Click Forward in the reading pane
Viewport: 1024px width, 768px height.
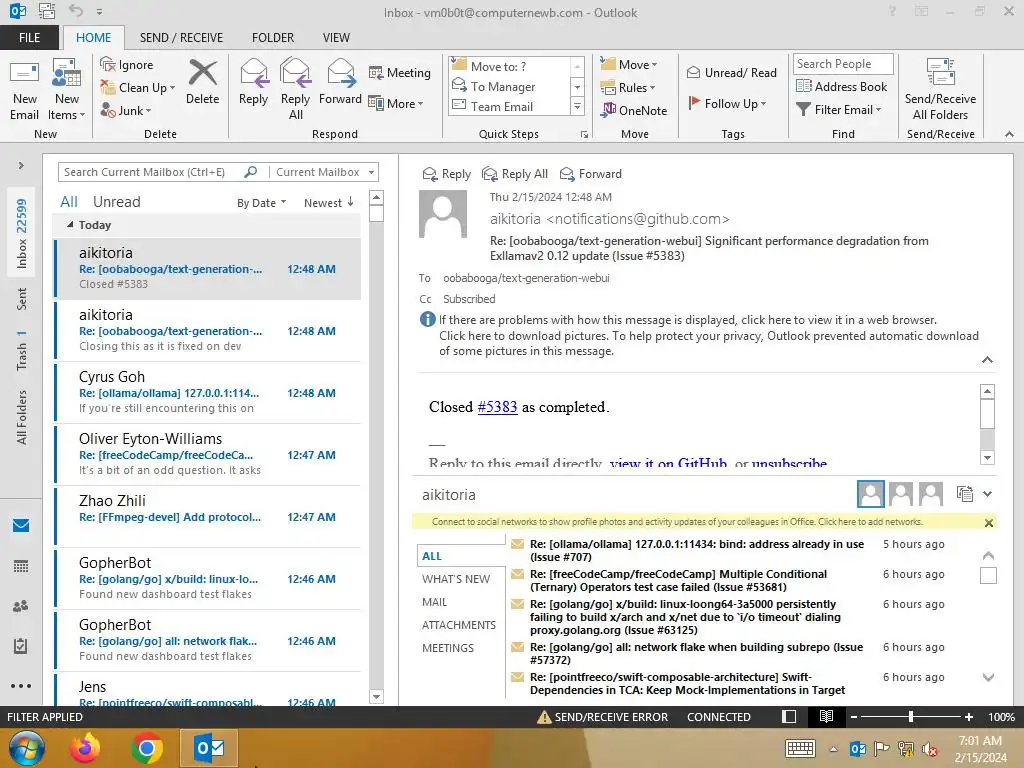click(x=590, y=174)
